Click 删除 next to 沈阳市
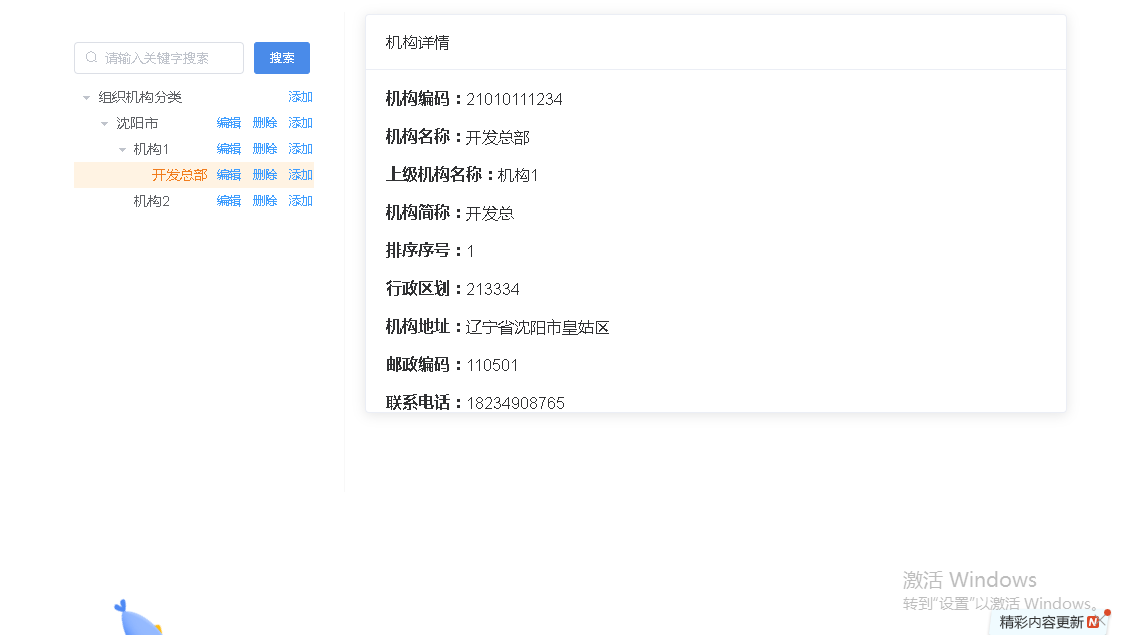The image size is (1132, 635). 264,122
